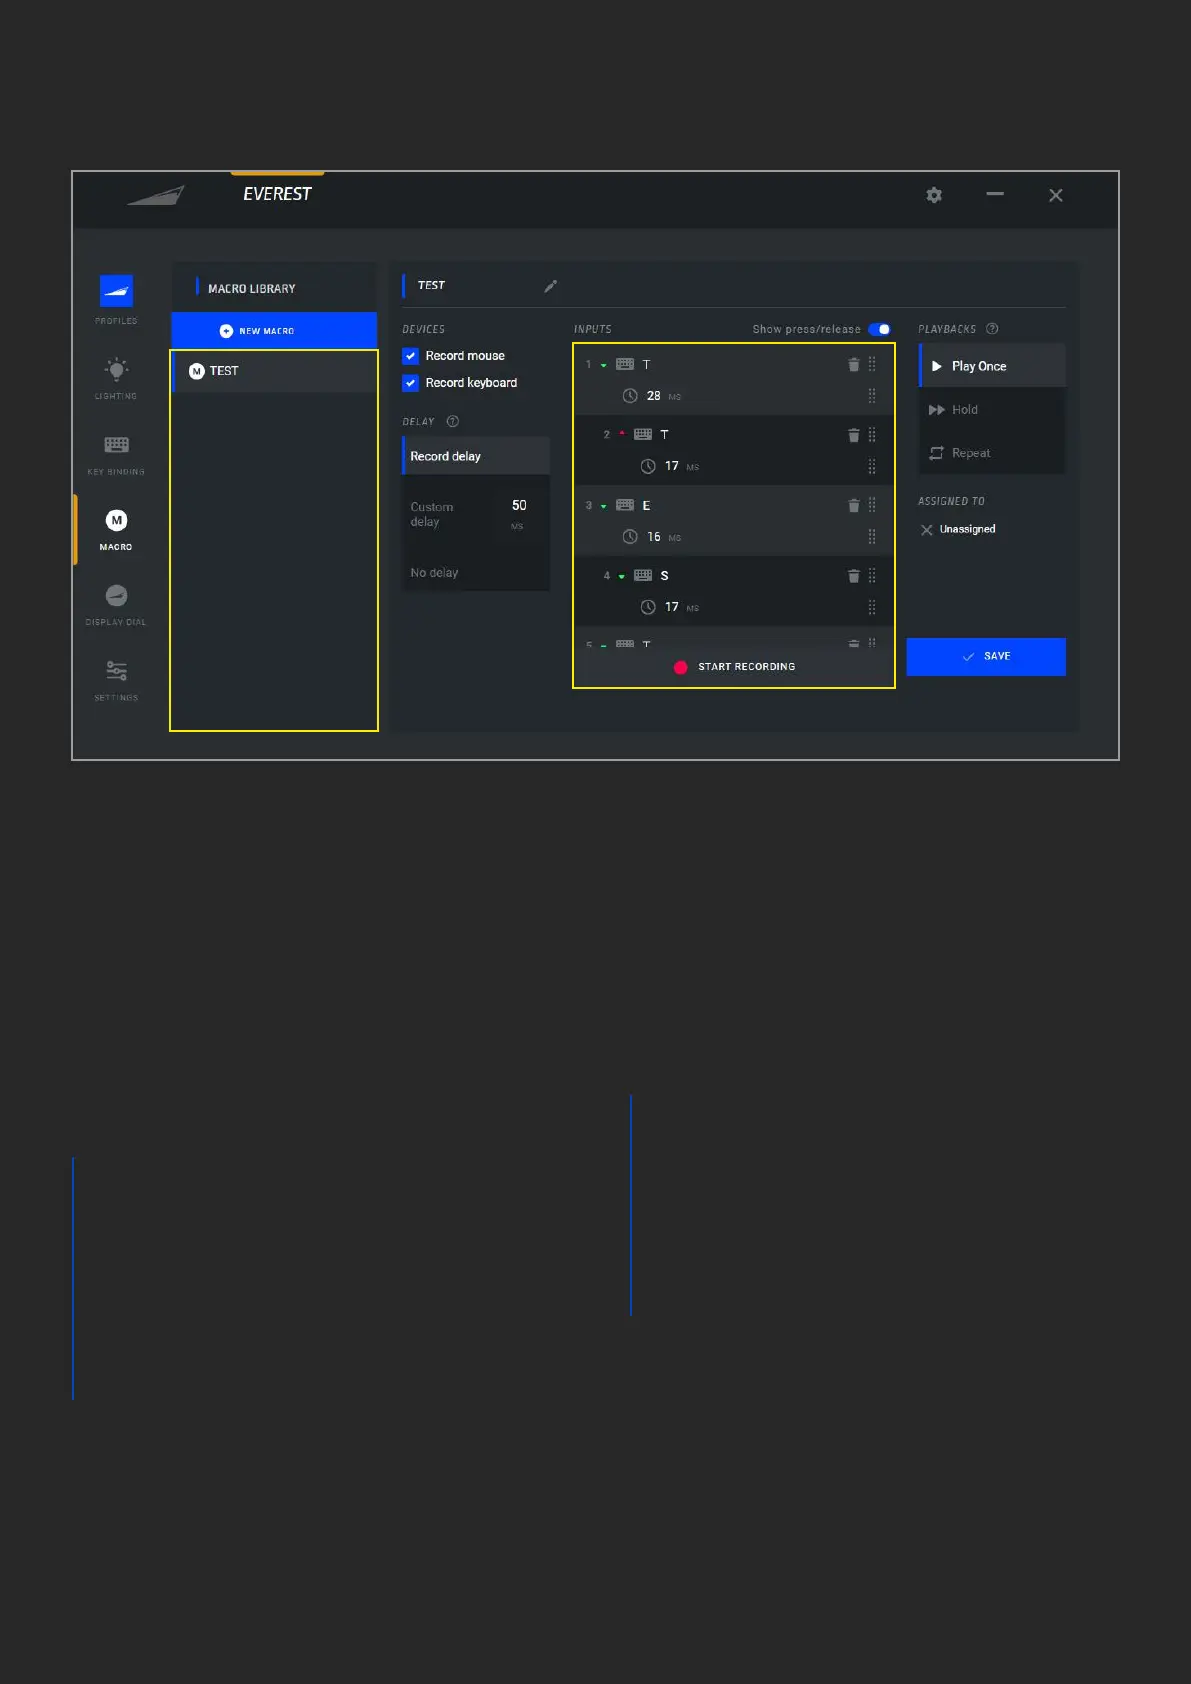The width and height of the screenshot is (1191, 1684).
Task: Click Macro Library header
Action: pyautogui.click(x=251, y=289)
